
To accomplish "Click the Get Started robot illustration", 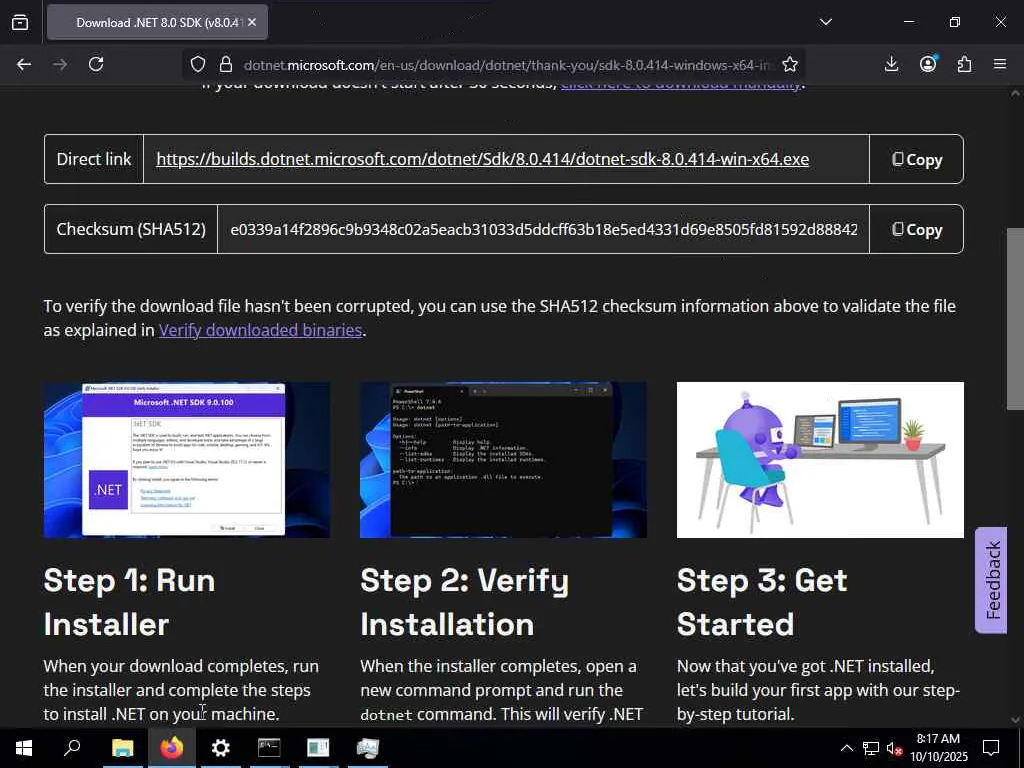I will click(820, 460).
